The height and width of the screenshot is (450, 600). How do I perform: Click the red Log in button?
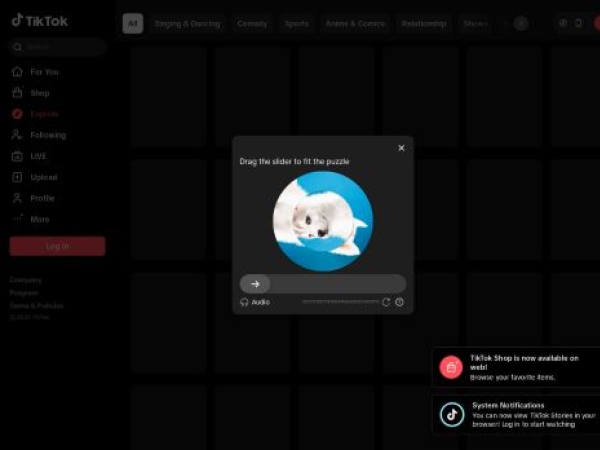pos(57,246)
